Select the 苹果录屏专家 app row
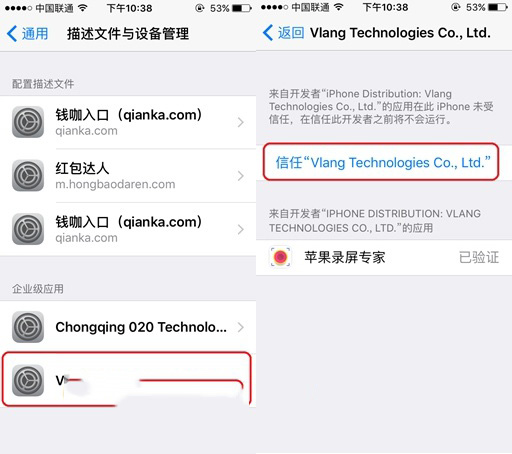This screenshot has height=454, width=512. point(384,257)
